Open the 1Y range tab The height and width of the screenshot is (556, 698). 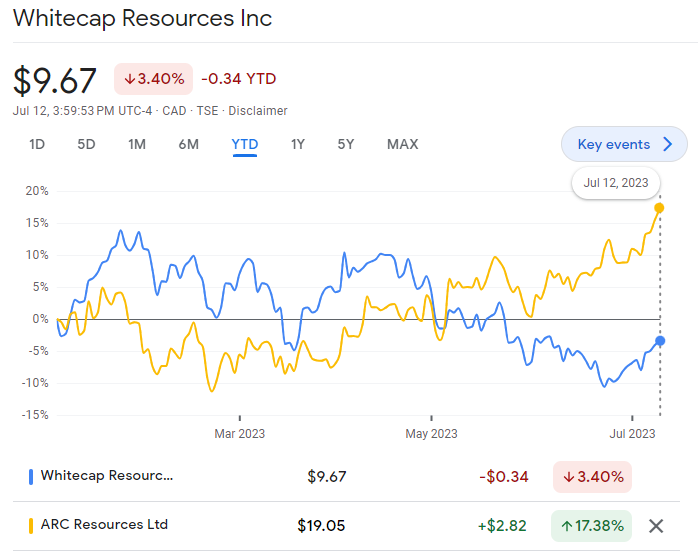point(298,144)
